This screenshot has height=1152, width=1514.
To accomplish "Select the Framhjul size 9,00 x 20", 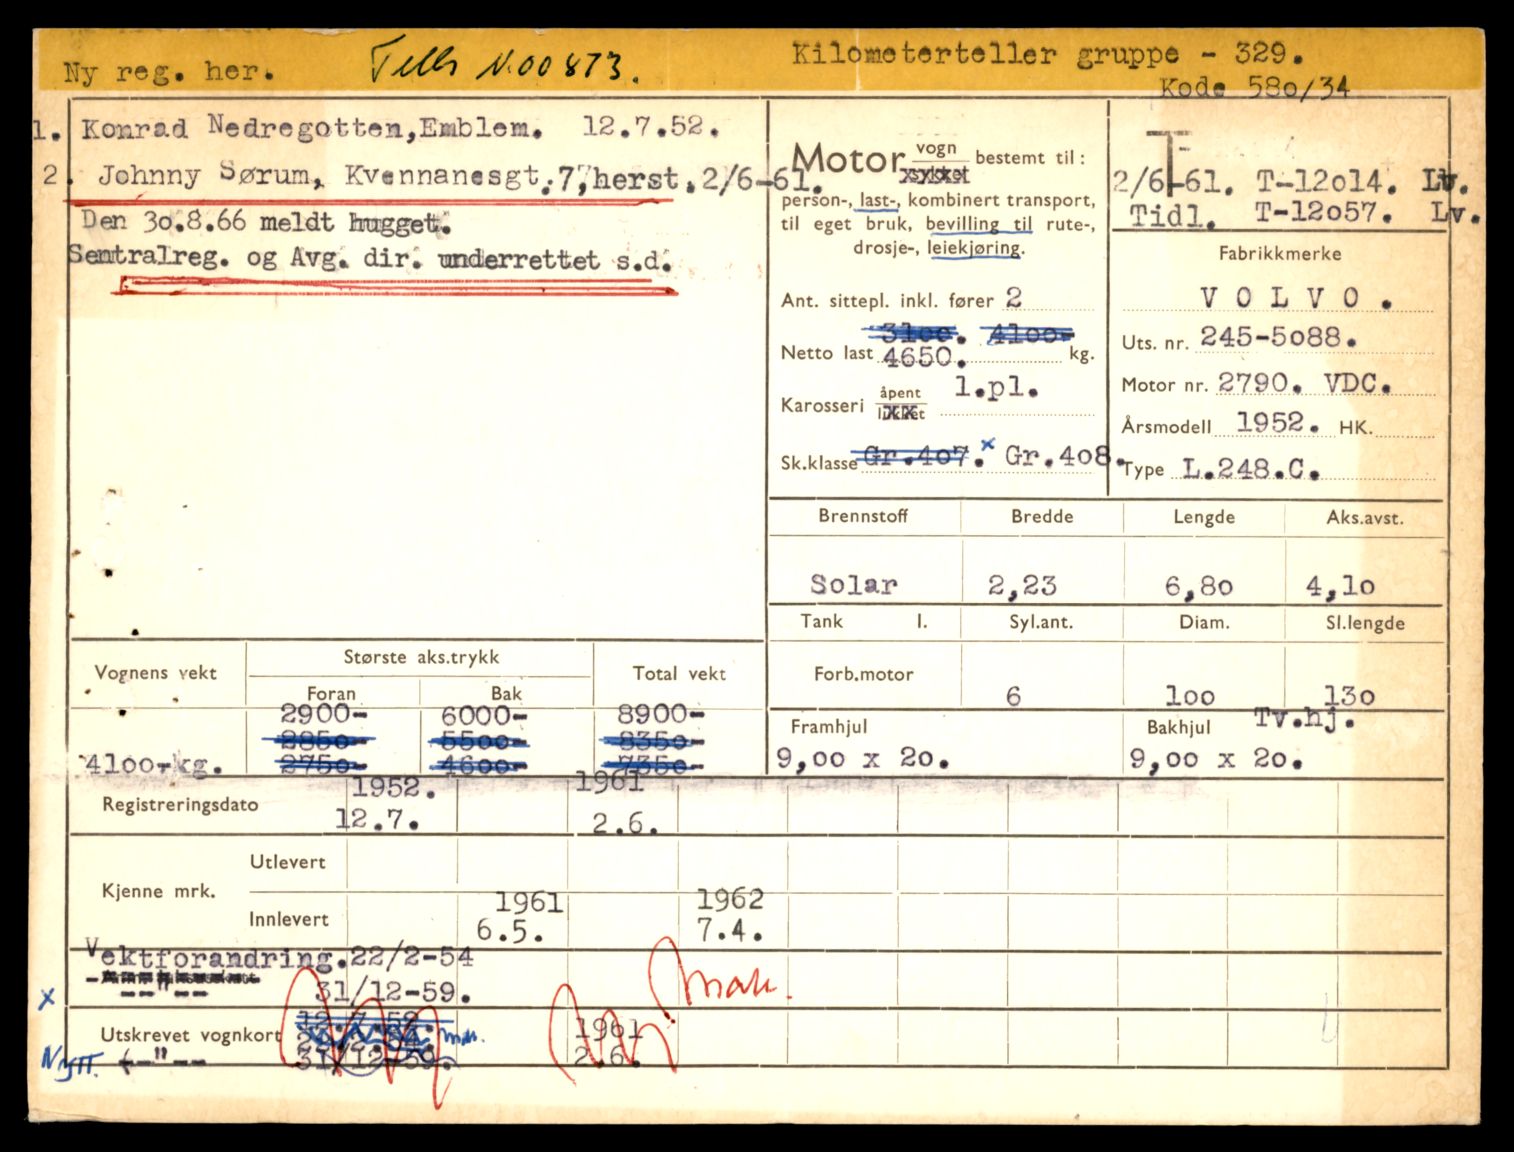I will [860, 759].
